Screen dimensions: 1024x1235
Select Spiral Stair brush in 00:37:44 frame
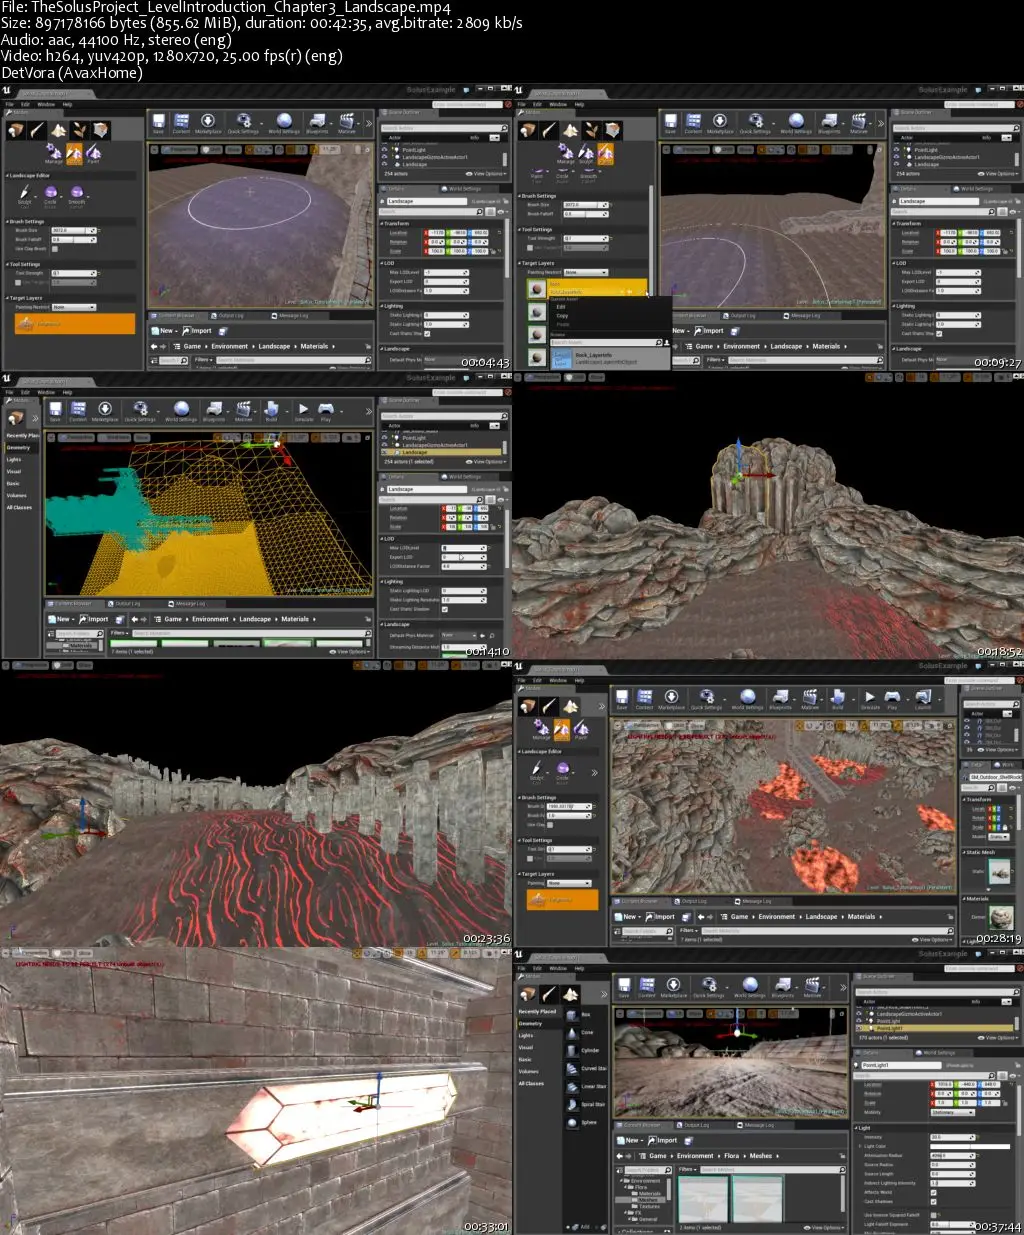[573, 1104]
